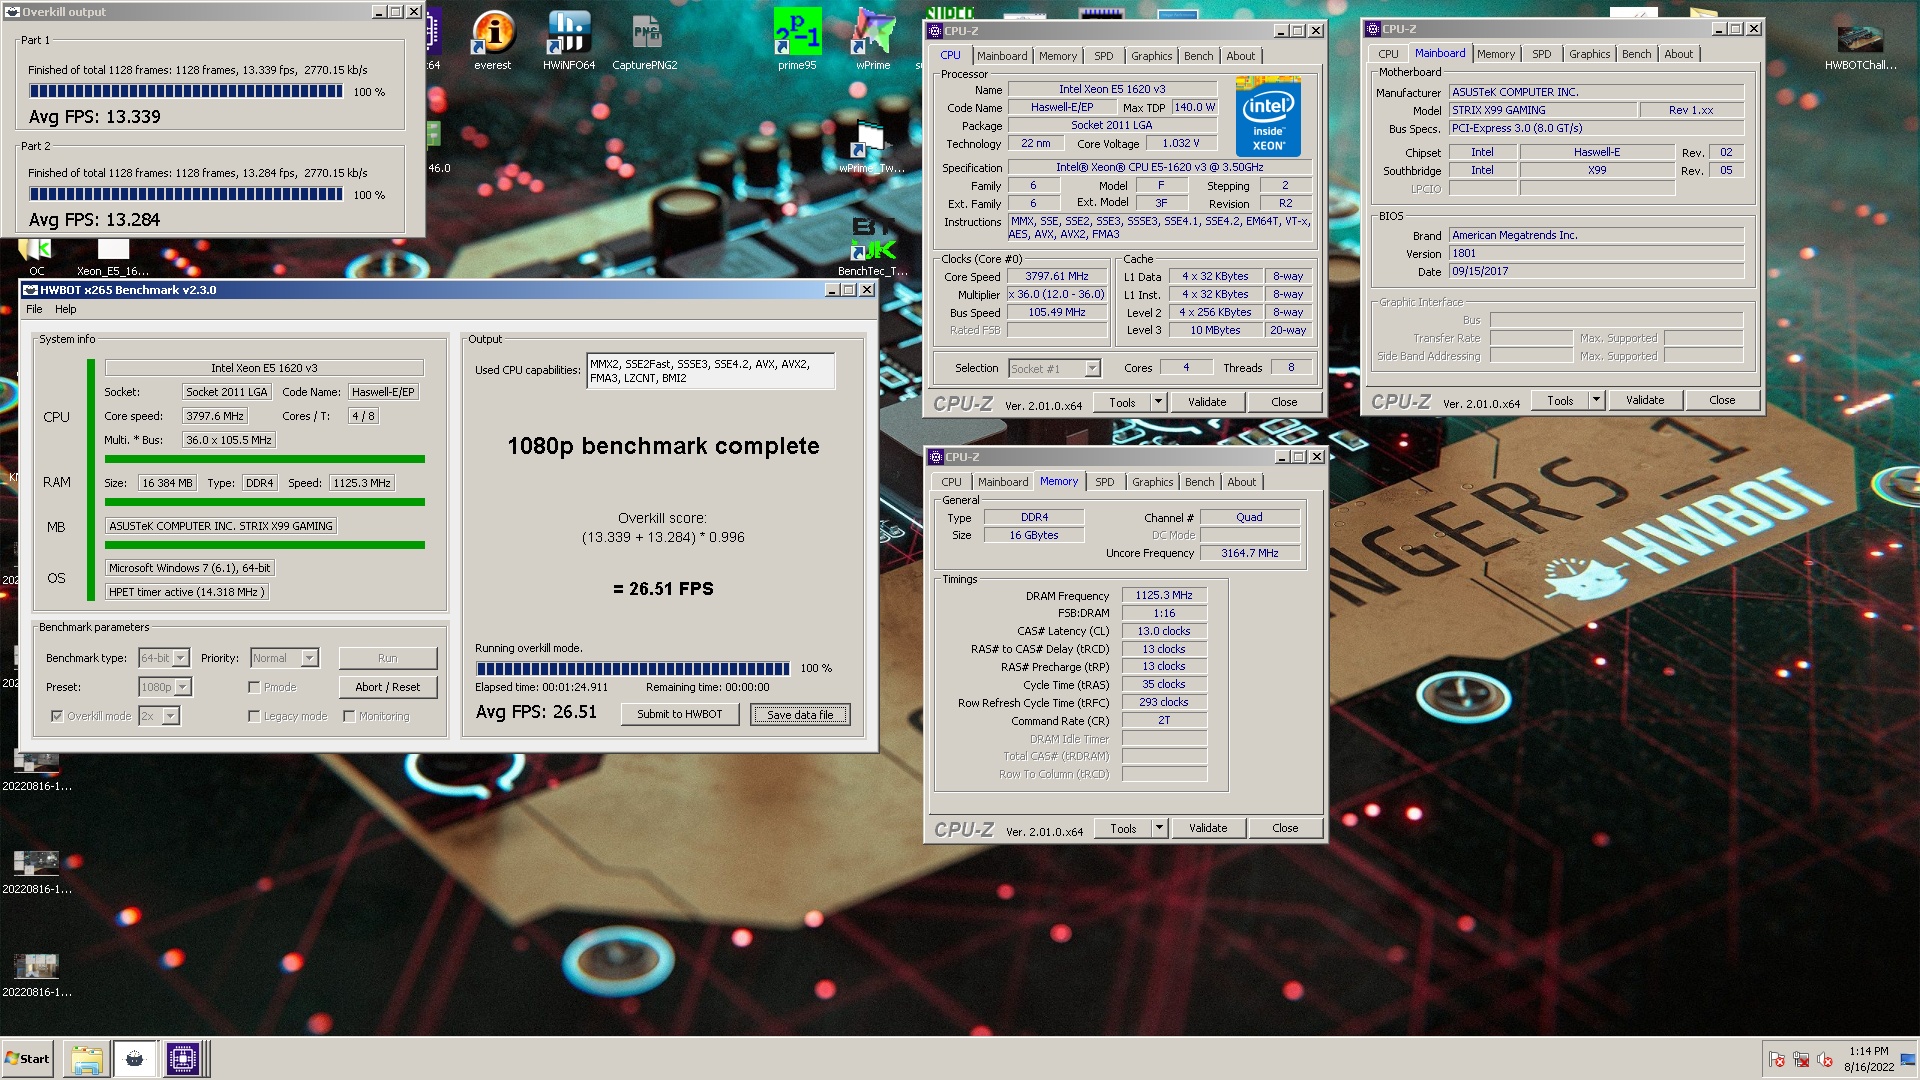The height and width of the screenshot is (1080, 1920).
Task: Toggle the Pmode checkbox
Action: click(254, 687)
